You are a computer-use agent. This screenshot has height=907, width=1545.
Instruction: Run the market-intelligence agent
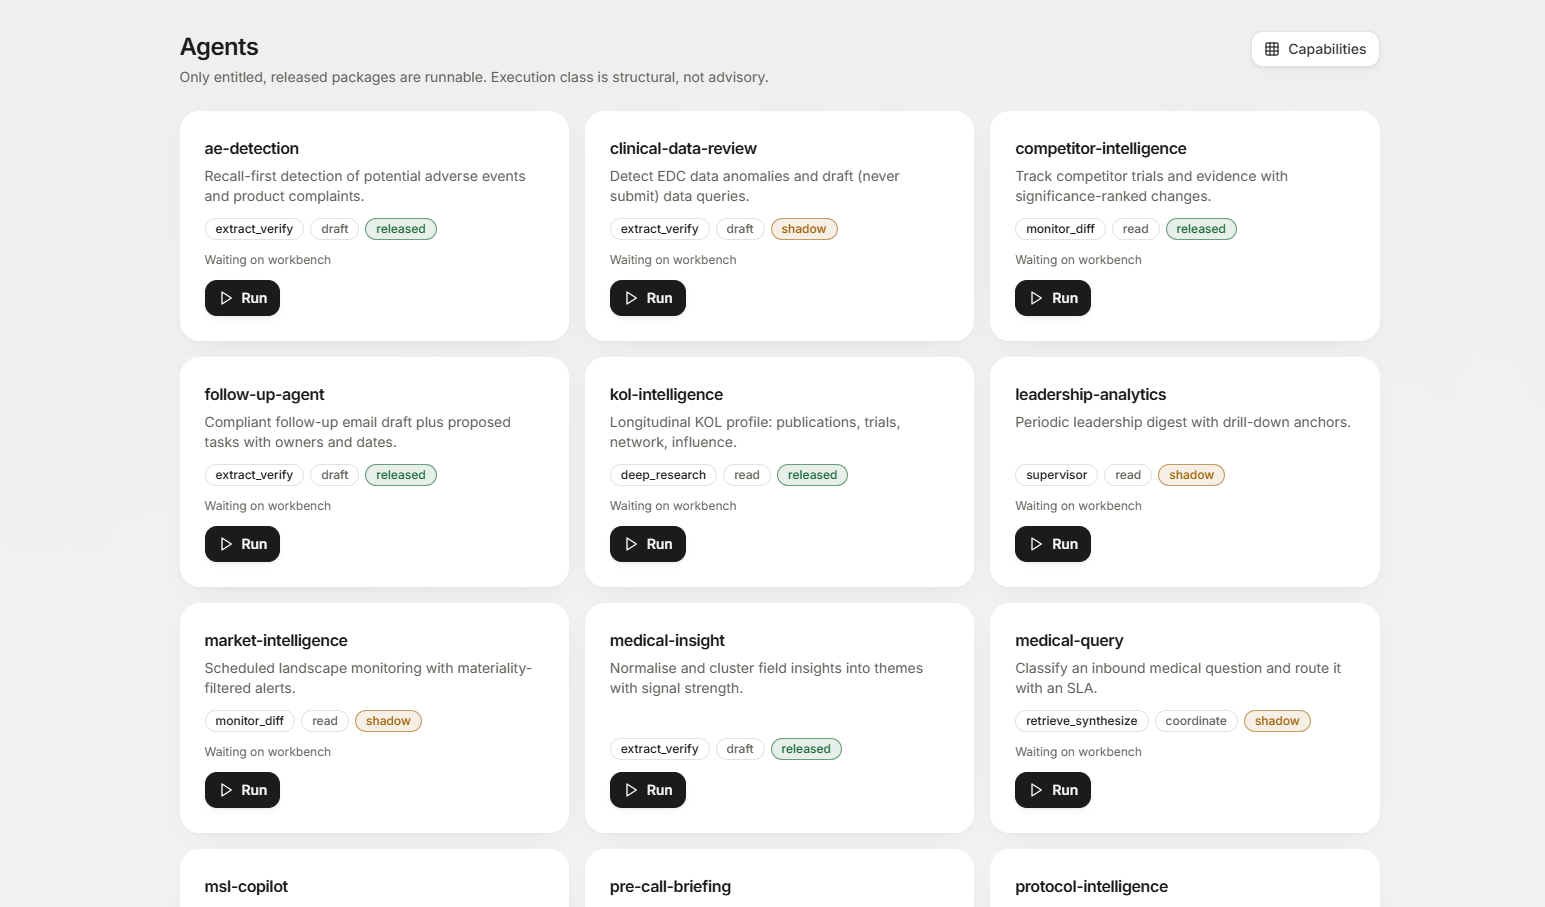[x=242, y=790]
